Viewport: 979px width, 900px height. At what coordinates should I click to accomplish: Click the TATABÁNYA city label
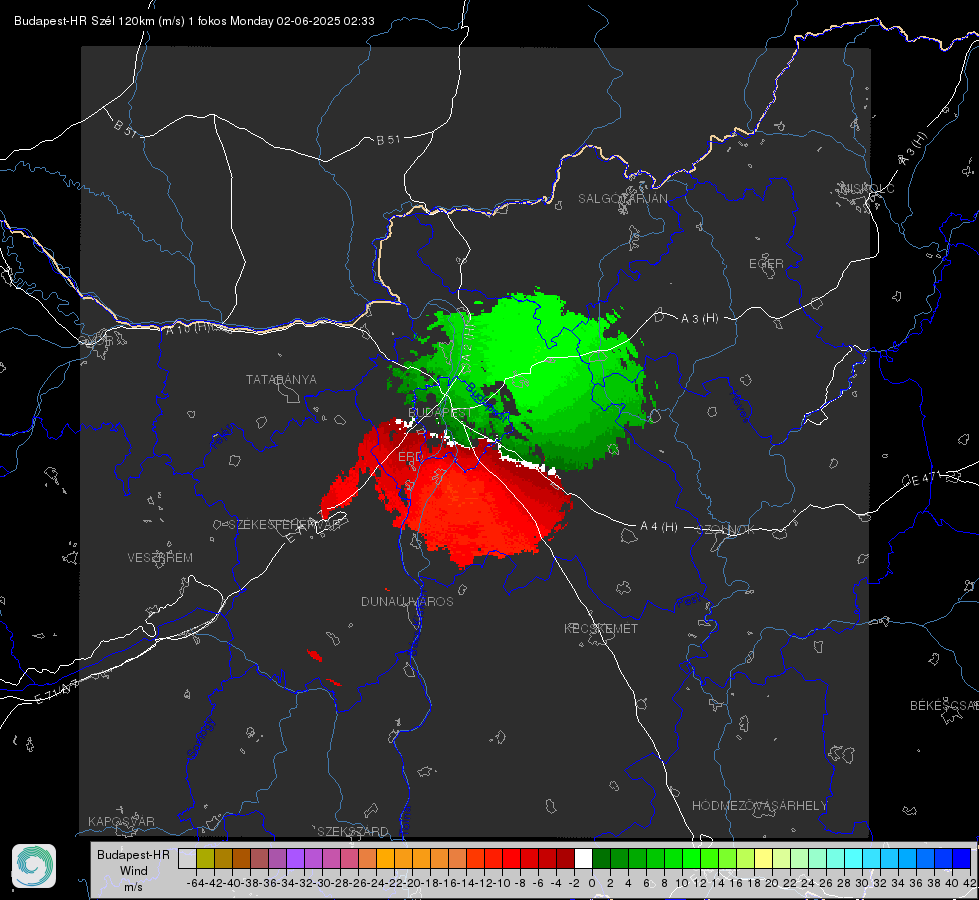tap(281, 380)
